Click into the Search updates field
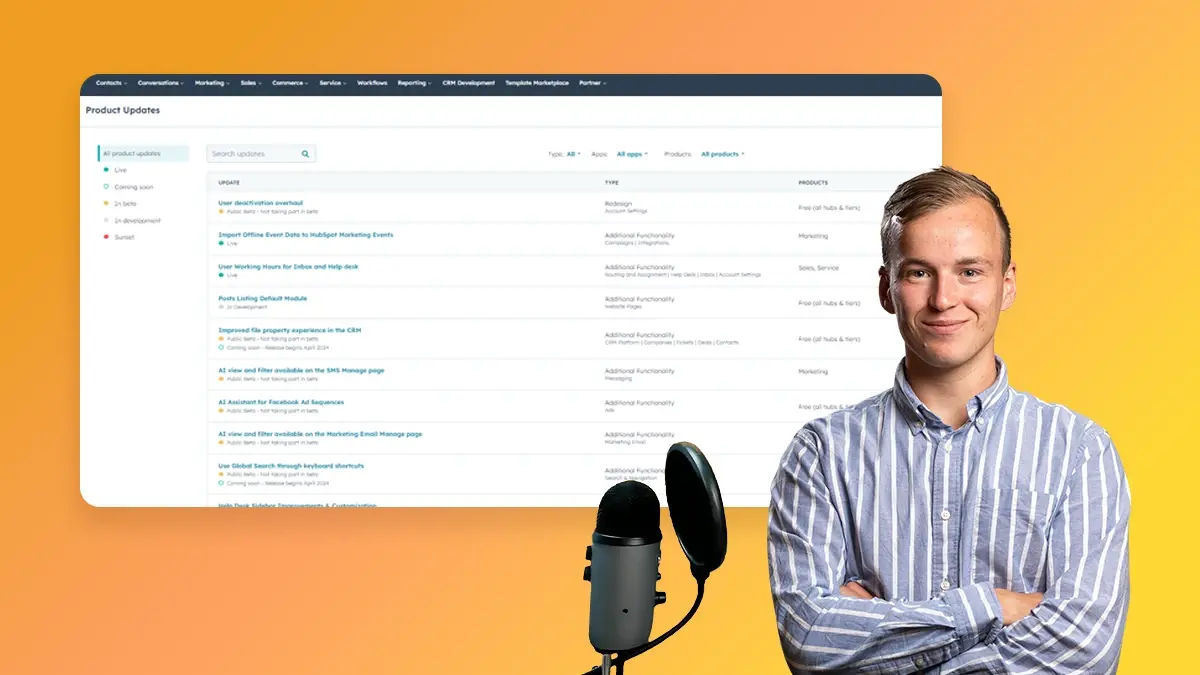1200x675 pixels. tap(253, 154)
